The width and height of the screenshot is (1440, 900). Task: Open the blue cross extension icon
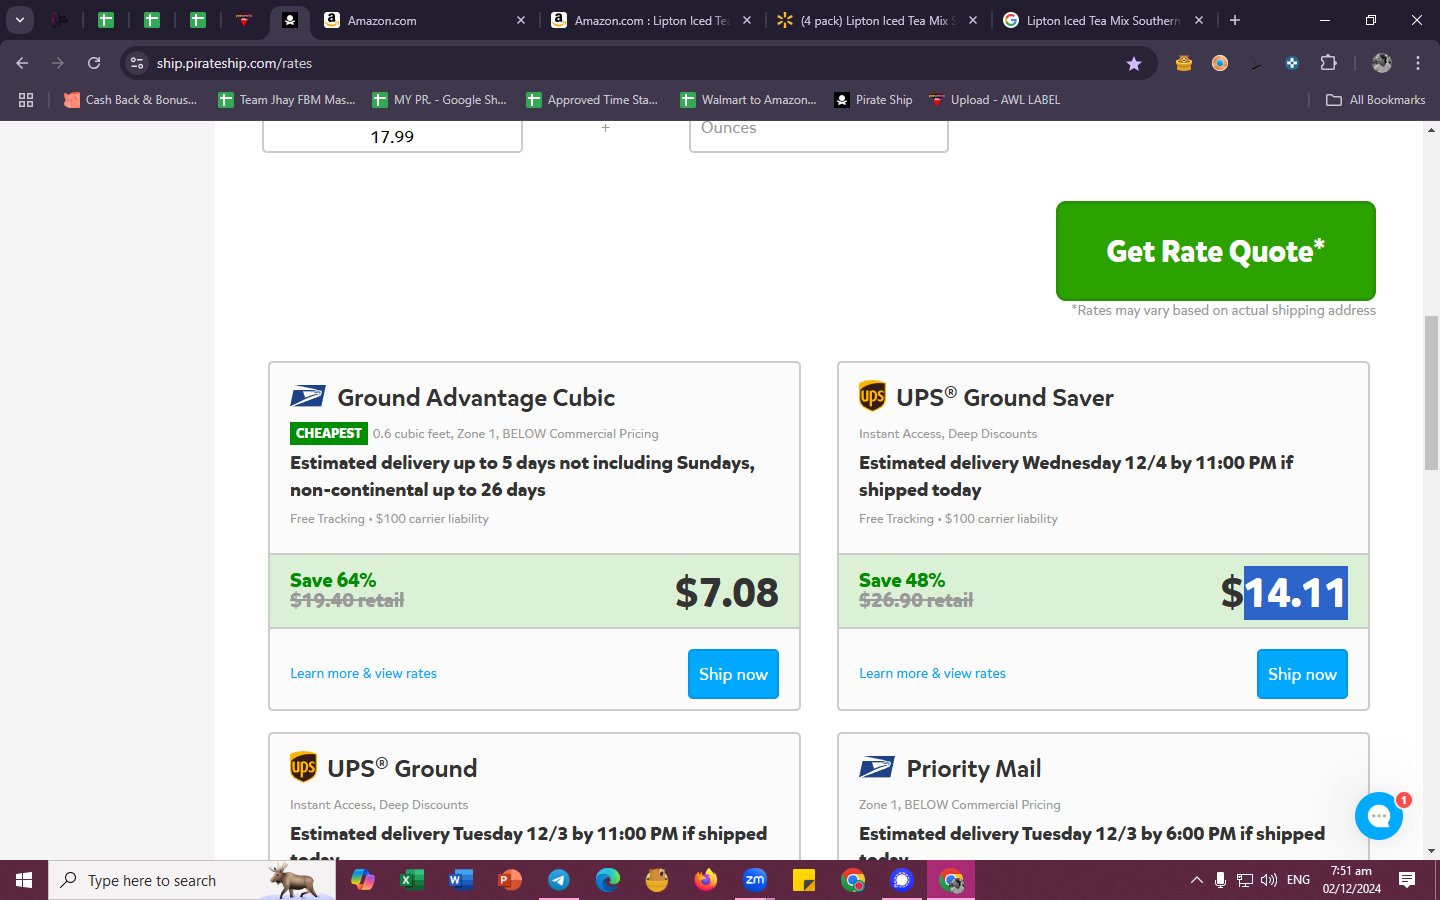point(1292,63)
